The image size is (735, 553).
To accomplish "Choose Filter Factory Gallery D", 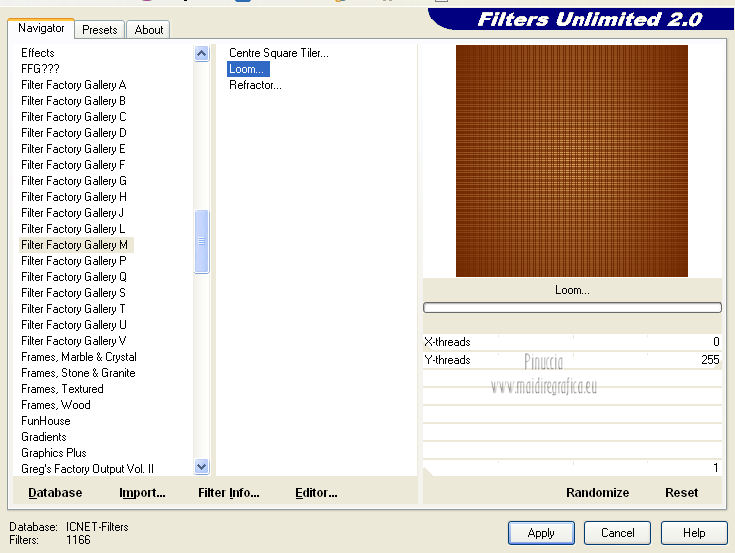I will (74, 133).
